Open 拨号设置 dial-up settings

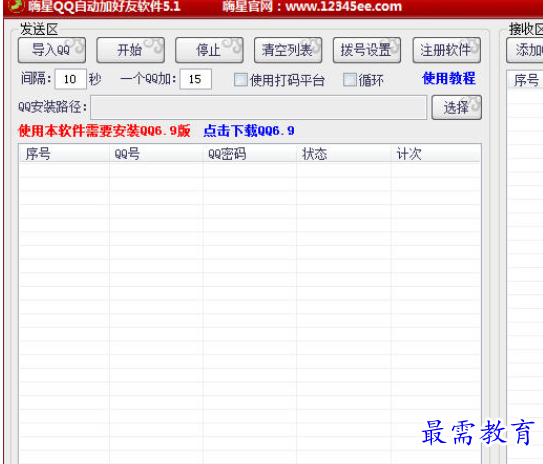(367, 50)
